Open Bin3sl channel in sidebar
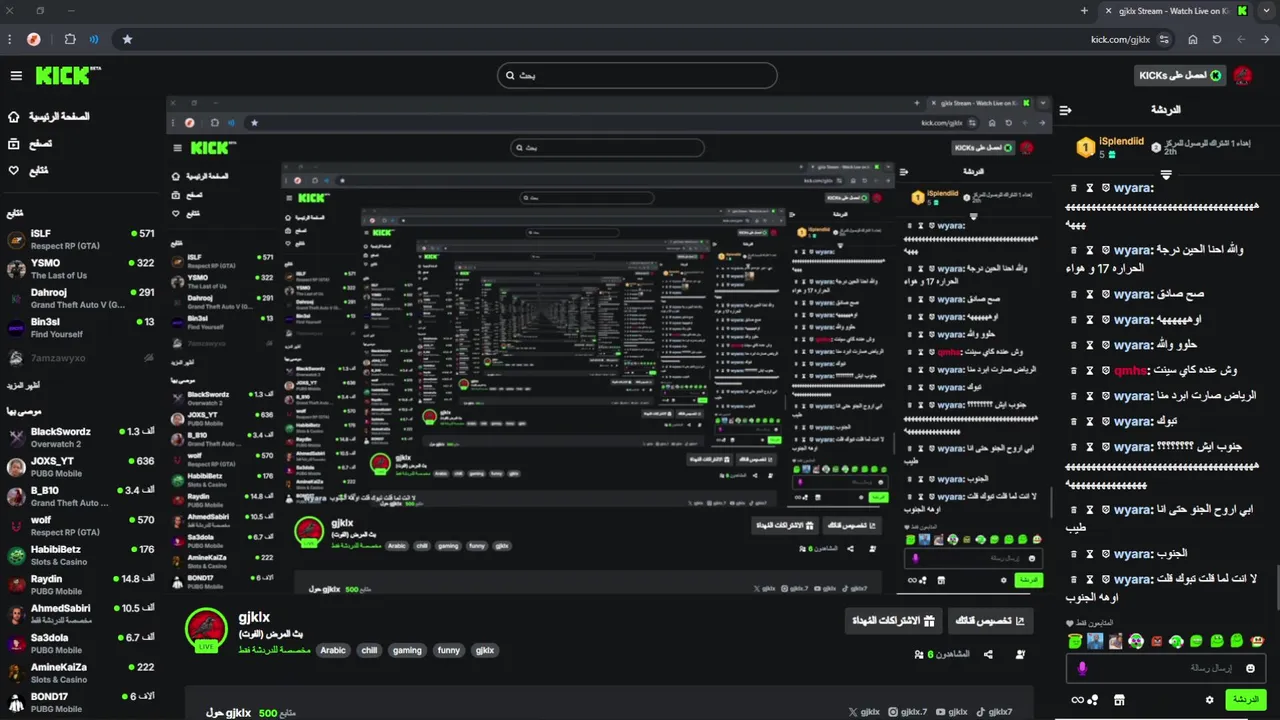1280x720 pixels. point(80,328)
